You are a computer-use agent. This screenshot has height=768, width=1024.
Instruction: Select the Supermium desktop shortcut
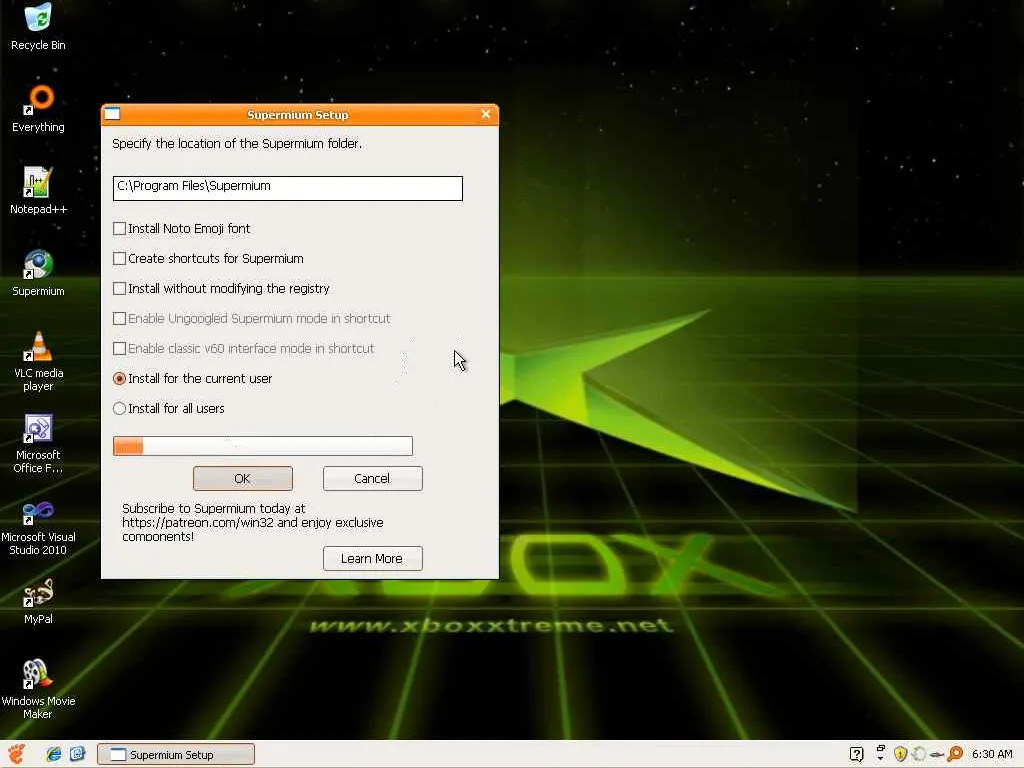[38, 273]
